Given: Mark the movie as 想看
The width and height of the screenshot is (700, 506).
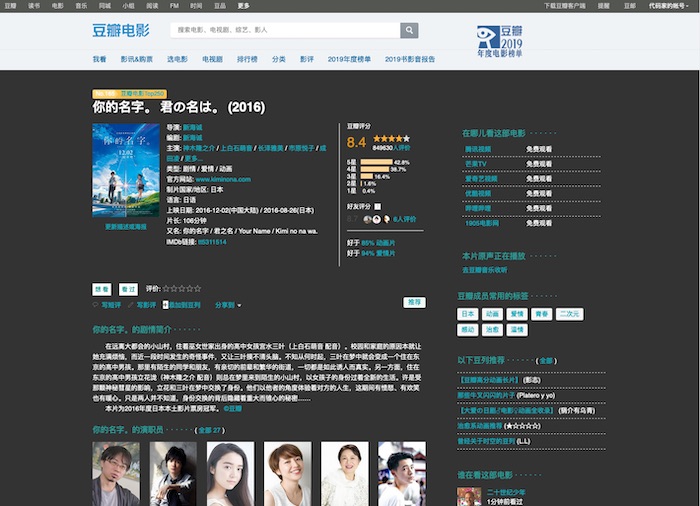Looking at the screenshot, I should (x=102, y=288).
